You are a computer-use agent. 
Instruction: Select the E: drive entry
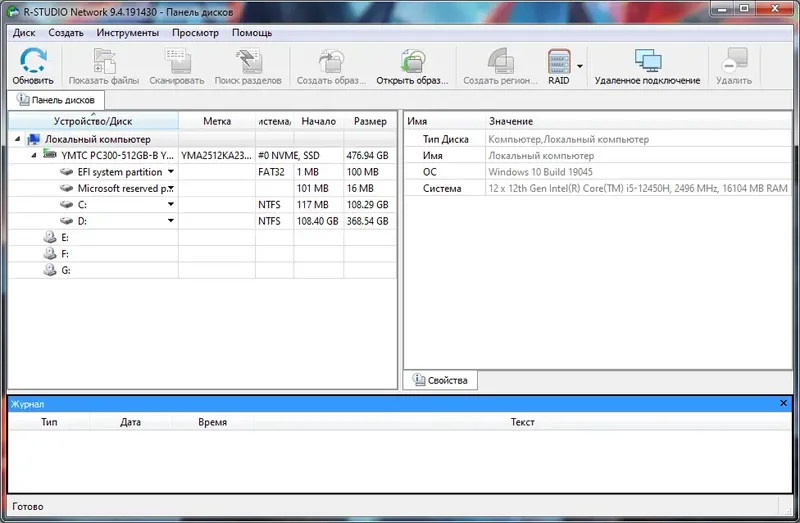point(65,237)
